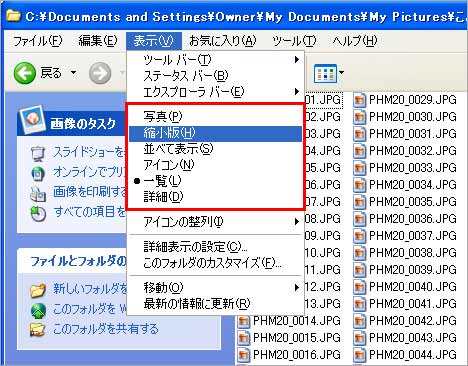This screenshot has height=366, width=468.
Task: Open the ヘルプ(H) menu
Action: point(355,41)
